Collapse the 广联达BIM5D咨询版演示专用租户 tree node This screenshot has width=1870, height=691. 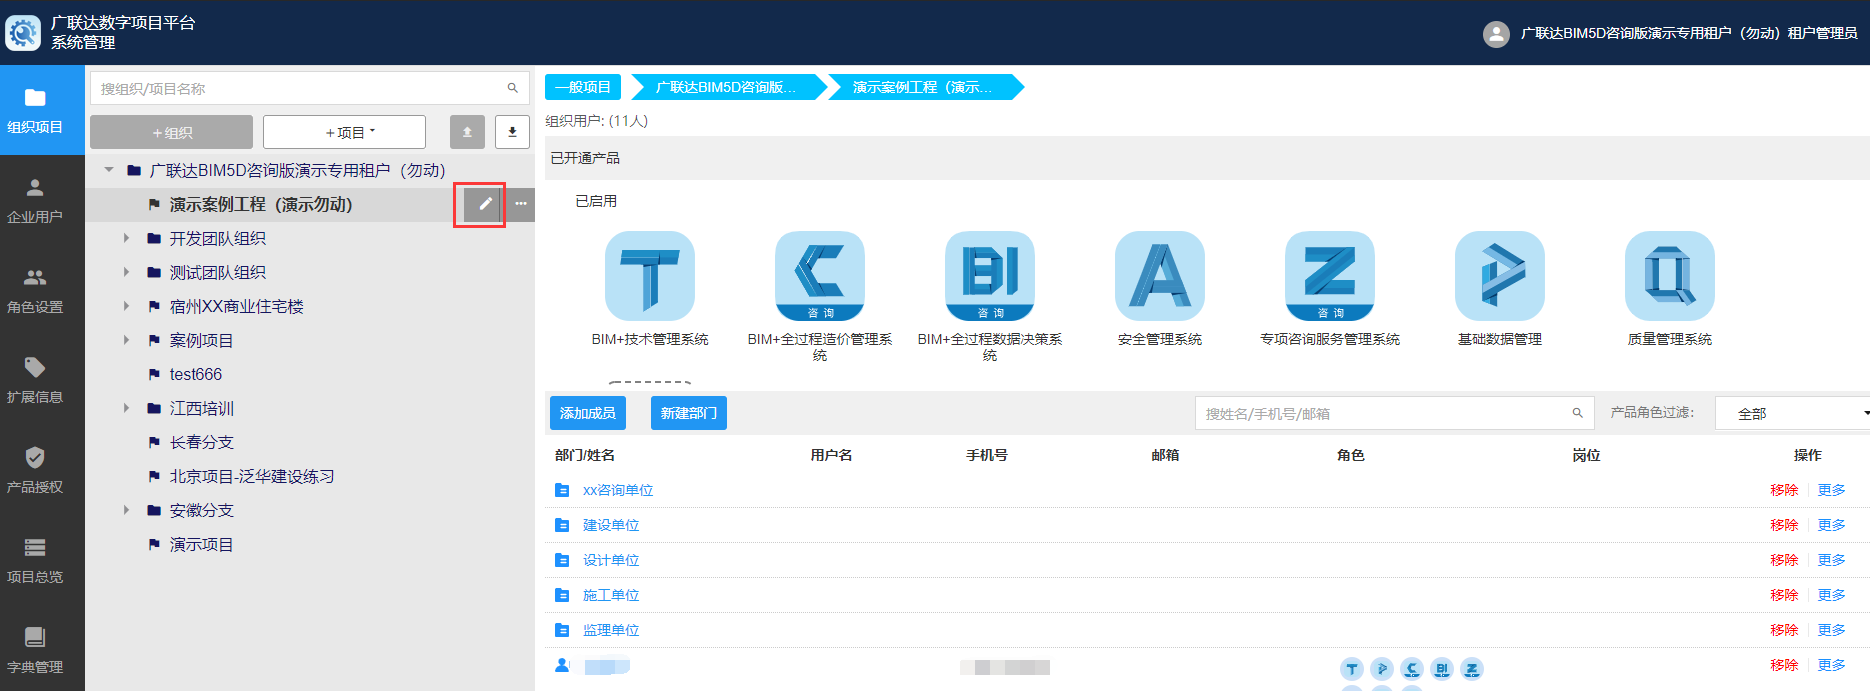click(x=109, y=170)
